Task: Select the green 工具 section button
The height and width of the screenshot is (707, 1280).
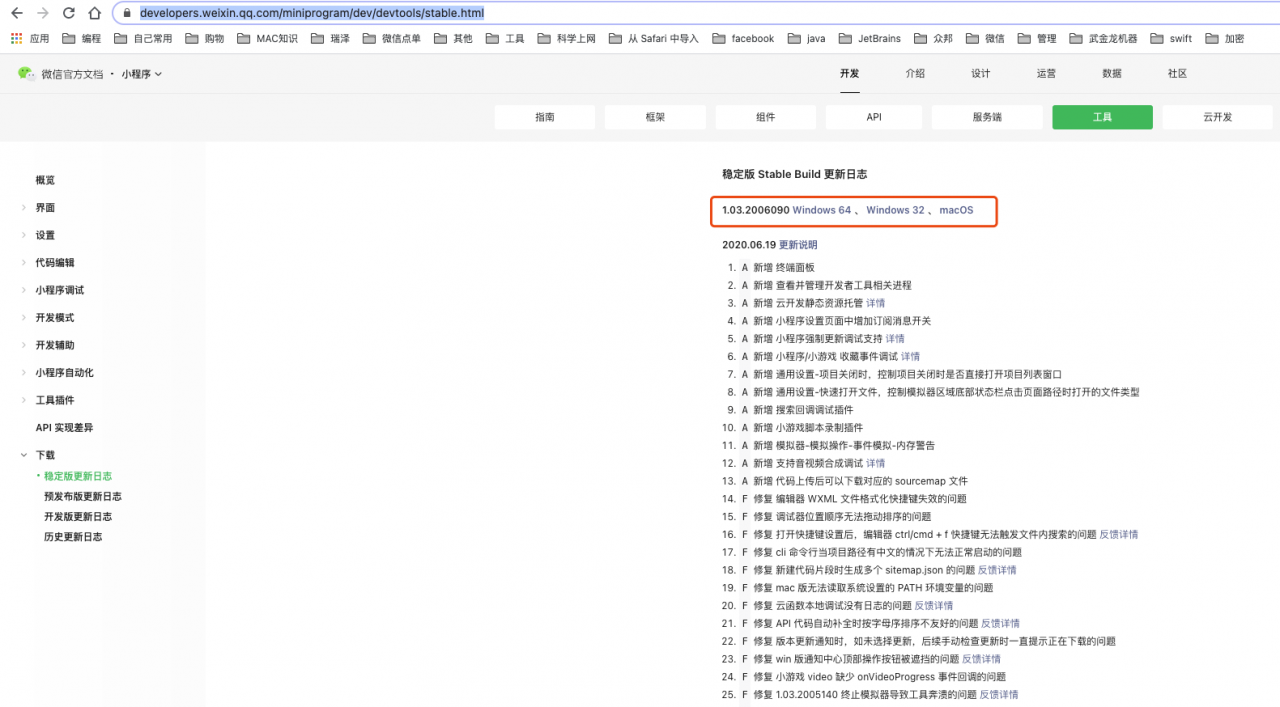Action: click(1102, 117)
